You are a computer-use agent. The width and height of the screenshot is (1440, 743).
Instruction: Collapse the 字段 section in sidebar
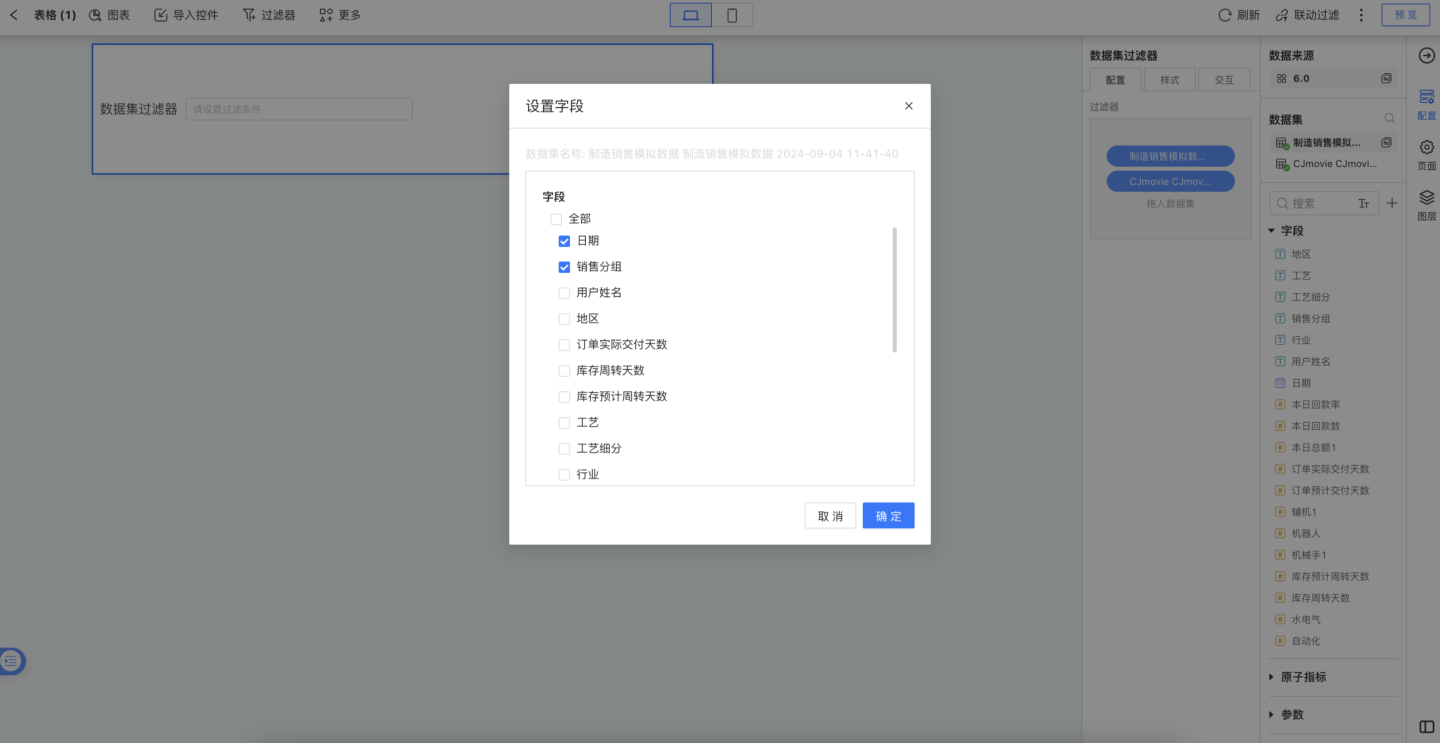coord(1272,231)
